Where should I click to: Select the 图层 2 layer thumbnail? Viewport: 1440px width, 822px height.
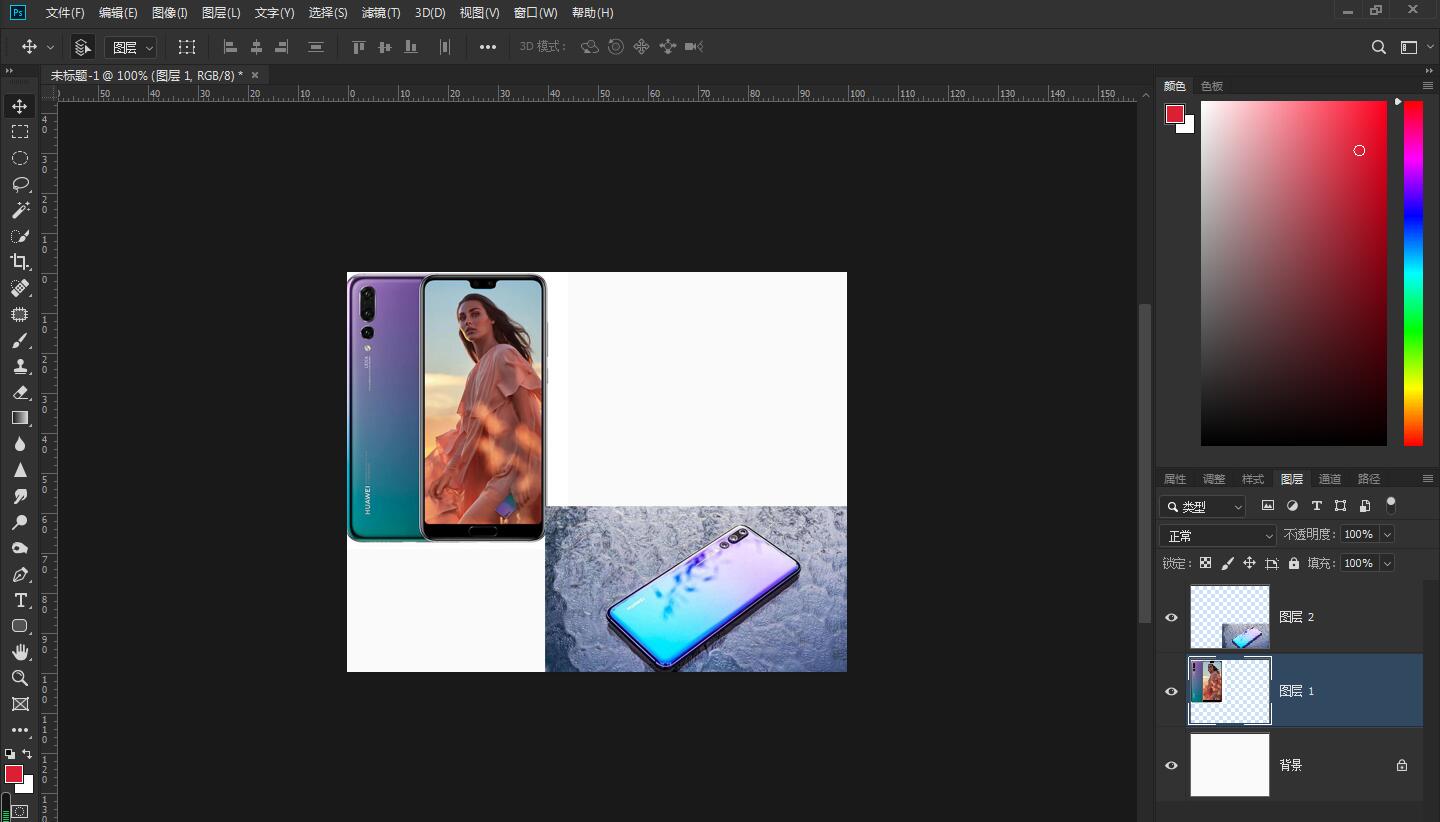(1229, 617)
